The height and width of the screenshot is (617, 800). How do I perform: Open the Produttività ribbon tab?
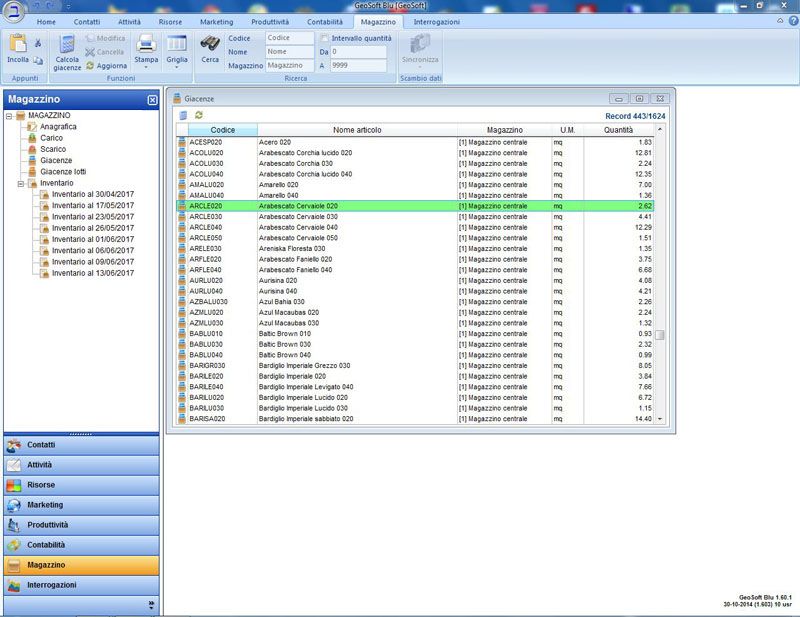[269, 21]
